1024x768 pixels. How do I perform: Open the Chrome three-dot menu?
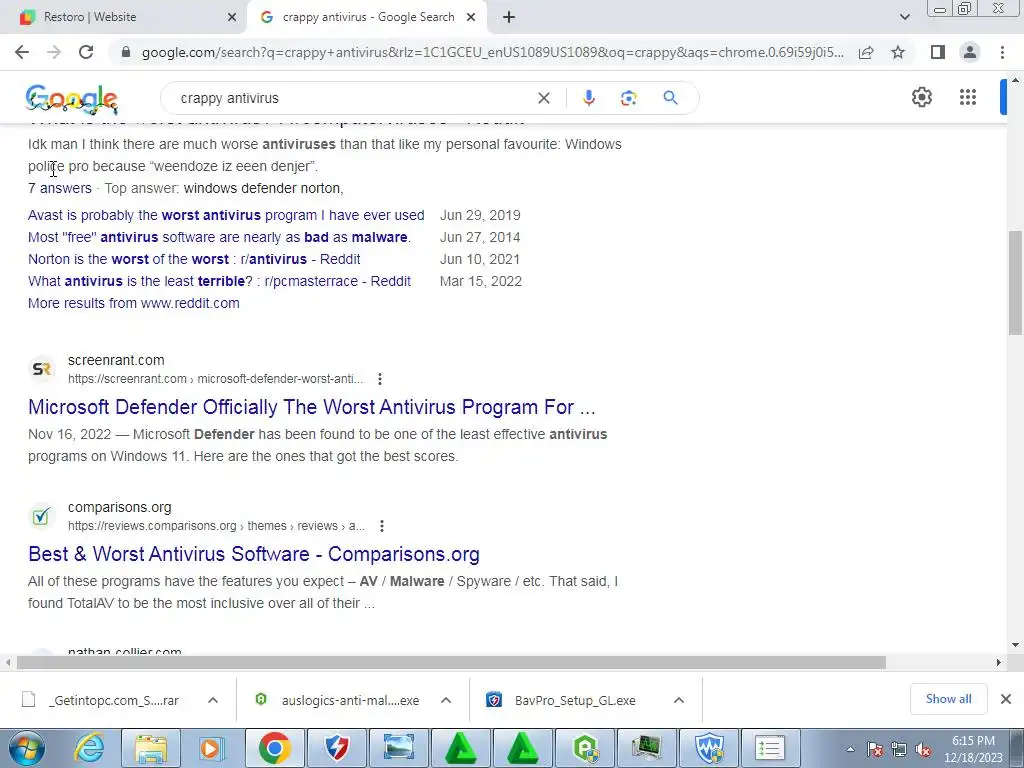pyautogui.click(x=1002, y=52)
